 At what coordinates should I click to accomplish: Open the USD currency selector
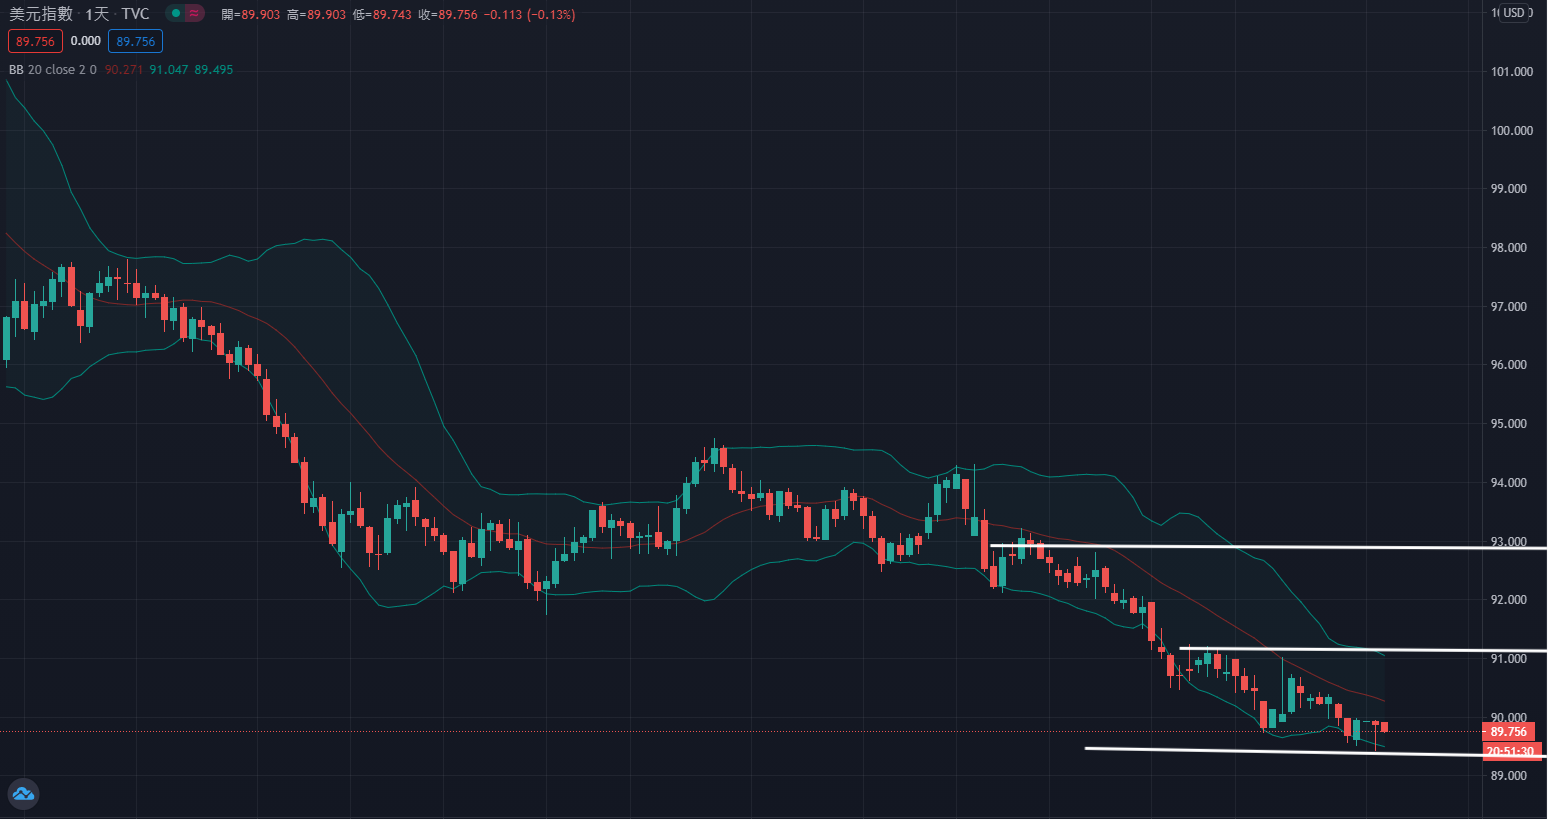pyautogui.click(x=1514, y=13)
